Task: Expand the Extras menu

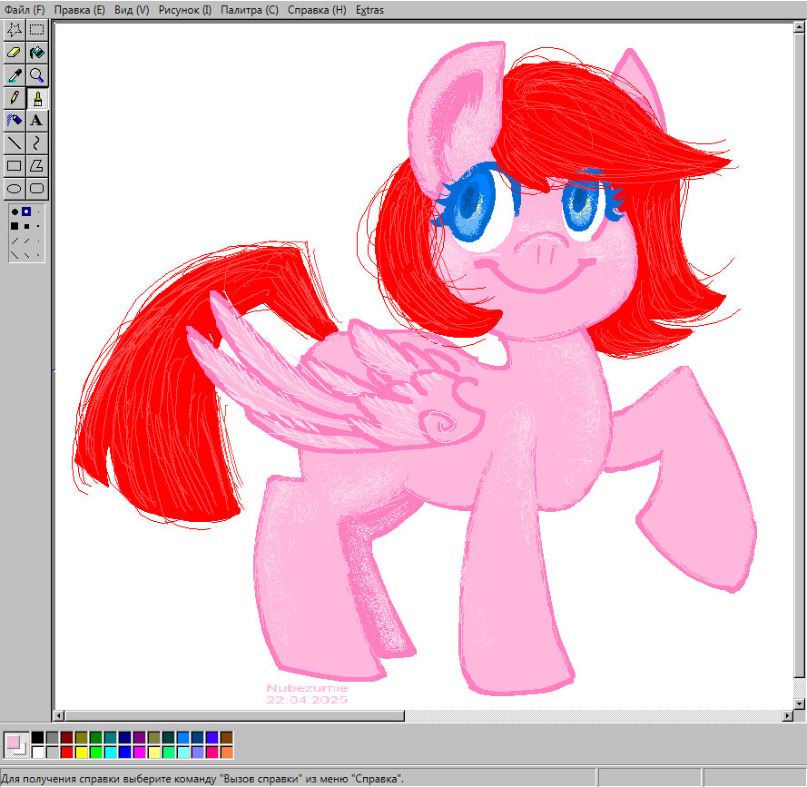Action: coord(370,10)
